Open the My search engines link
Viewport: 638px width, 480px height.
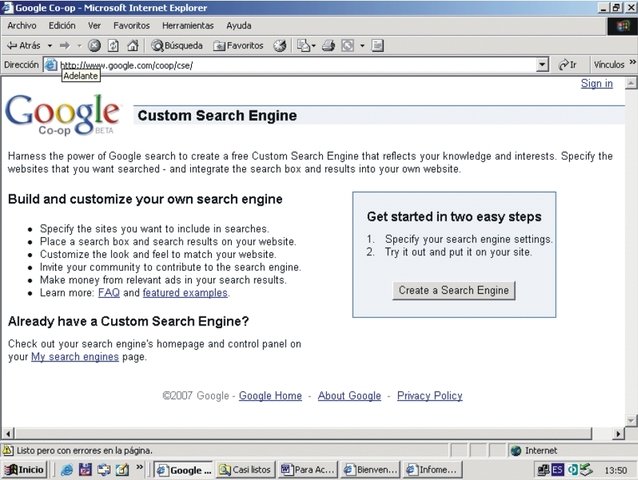pos(75,357)
